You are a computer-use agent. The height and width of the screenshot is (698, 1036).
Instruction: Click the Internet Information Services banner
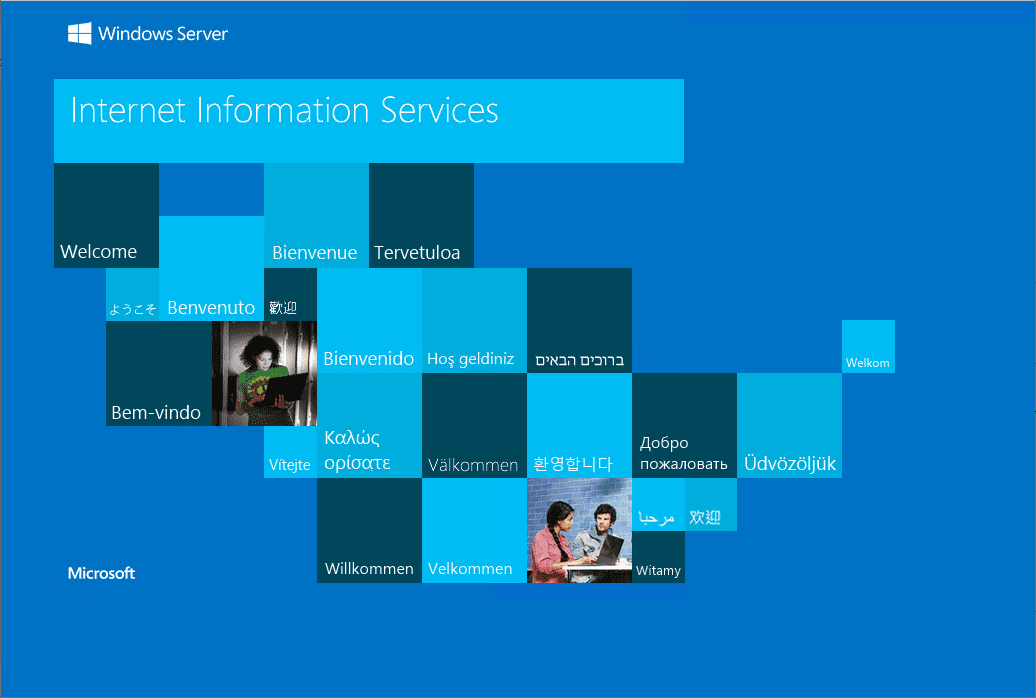(x=369, y=121)
